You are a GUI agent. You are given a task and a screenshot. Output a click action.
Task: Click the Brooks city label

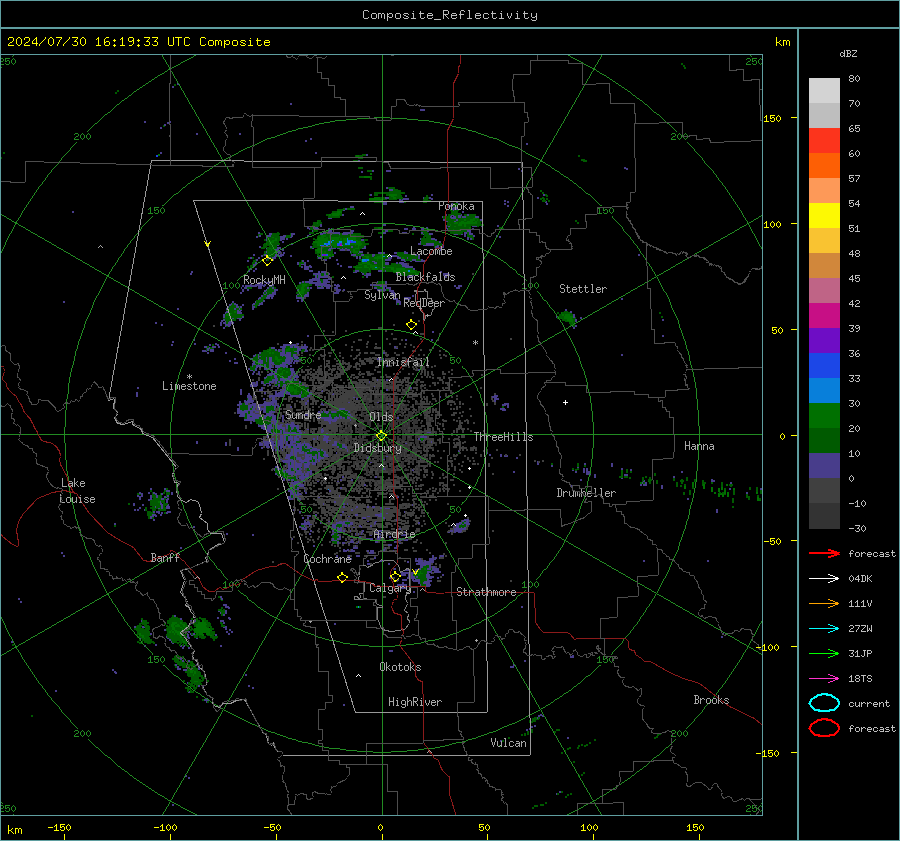[711, 700]
